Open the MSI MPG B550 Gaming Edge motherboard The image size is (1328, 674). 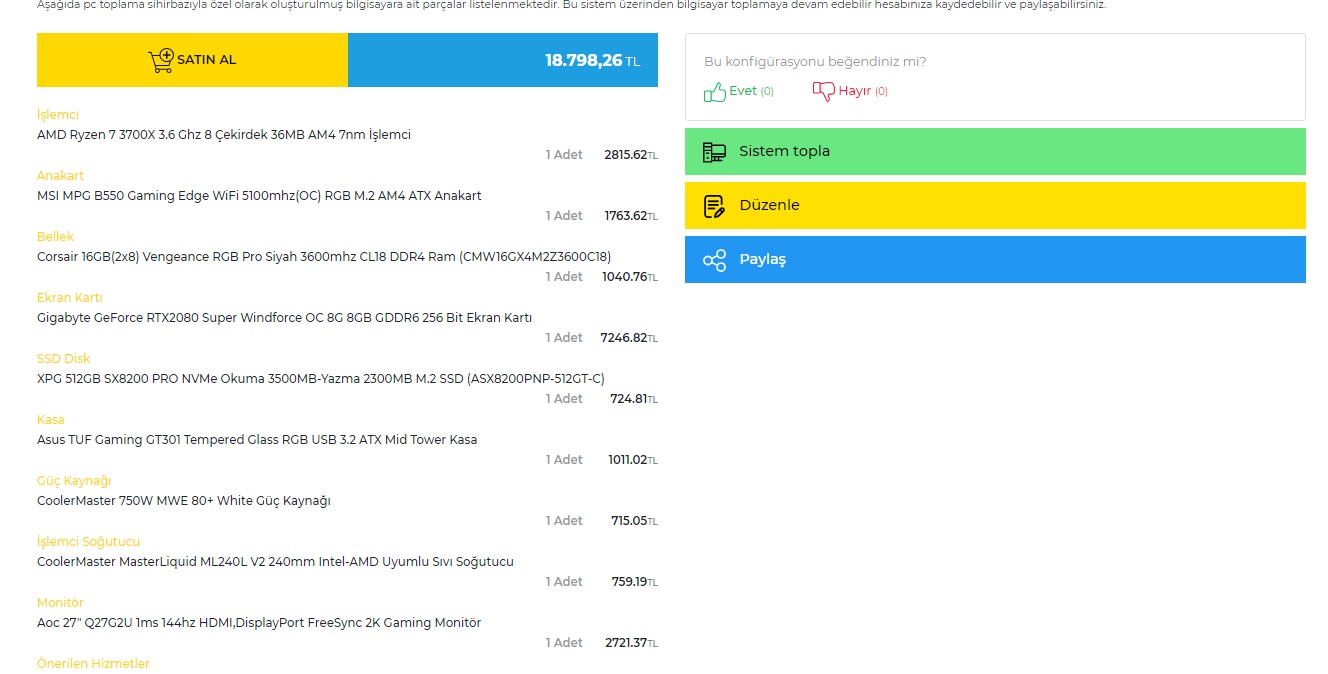point(259,196)
